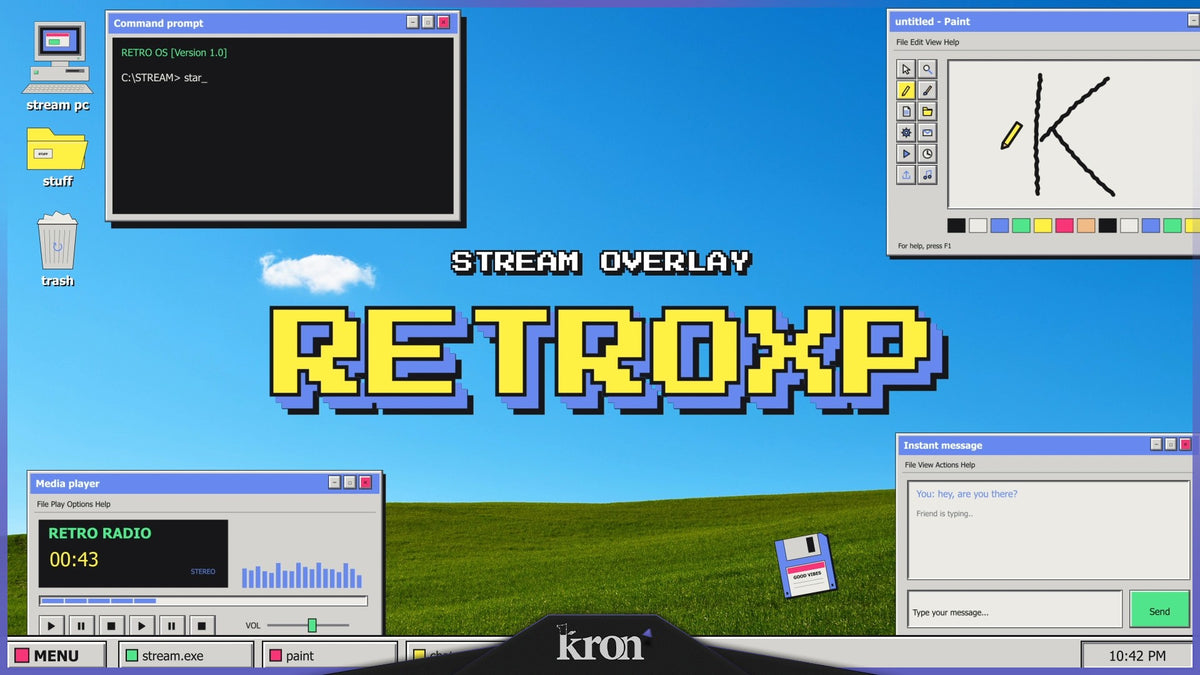This screenshot has width=1200, height=675.
Task: Click the new document icon in Paint
Action: point(906,111)
